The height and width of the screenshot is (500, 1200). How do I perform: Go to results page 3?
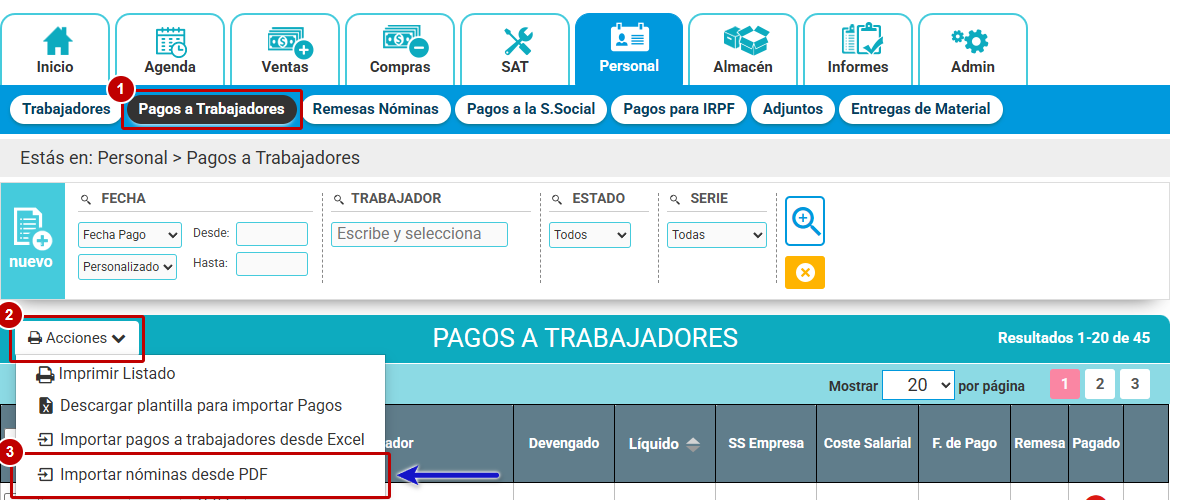[1134, 384]
